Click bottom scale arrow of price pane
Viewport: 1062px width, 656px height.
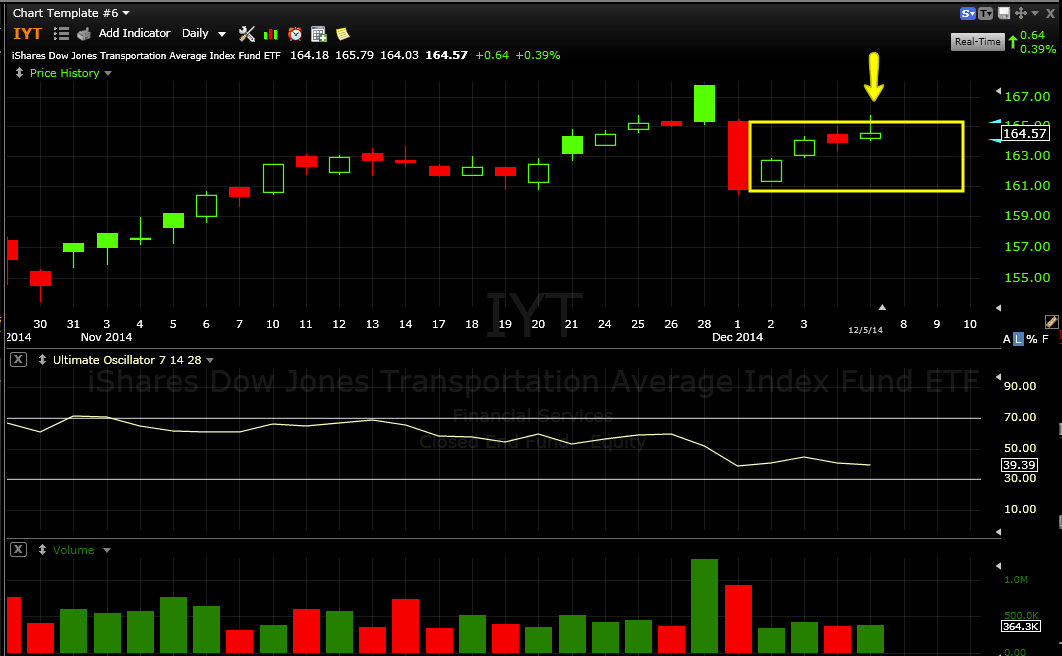[998, 308]
